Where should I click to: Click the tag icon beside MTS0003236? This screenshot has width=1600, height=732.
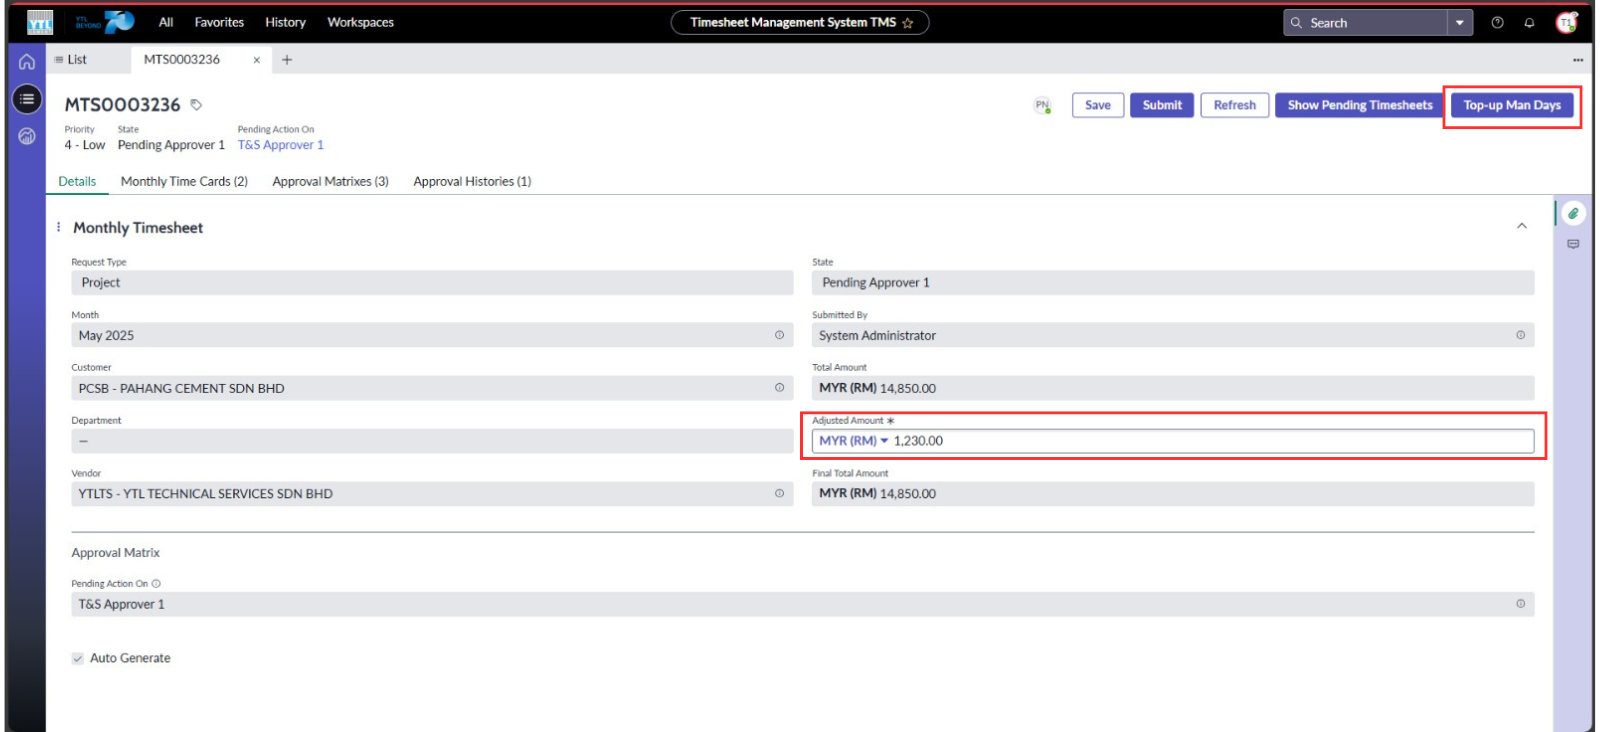[196, 105]
